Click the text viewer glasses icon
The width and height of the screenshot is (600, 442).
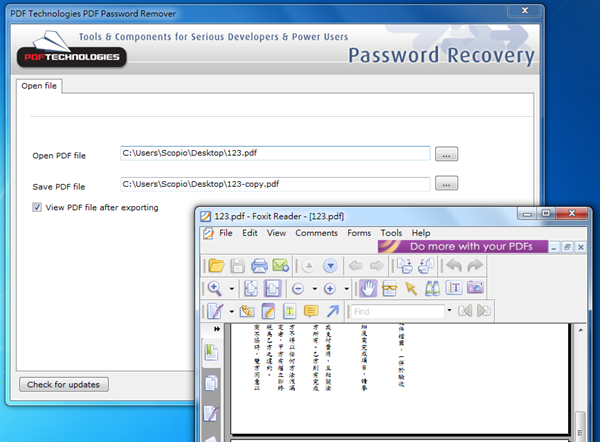pyautogui.click(x=389, y=289)
